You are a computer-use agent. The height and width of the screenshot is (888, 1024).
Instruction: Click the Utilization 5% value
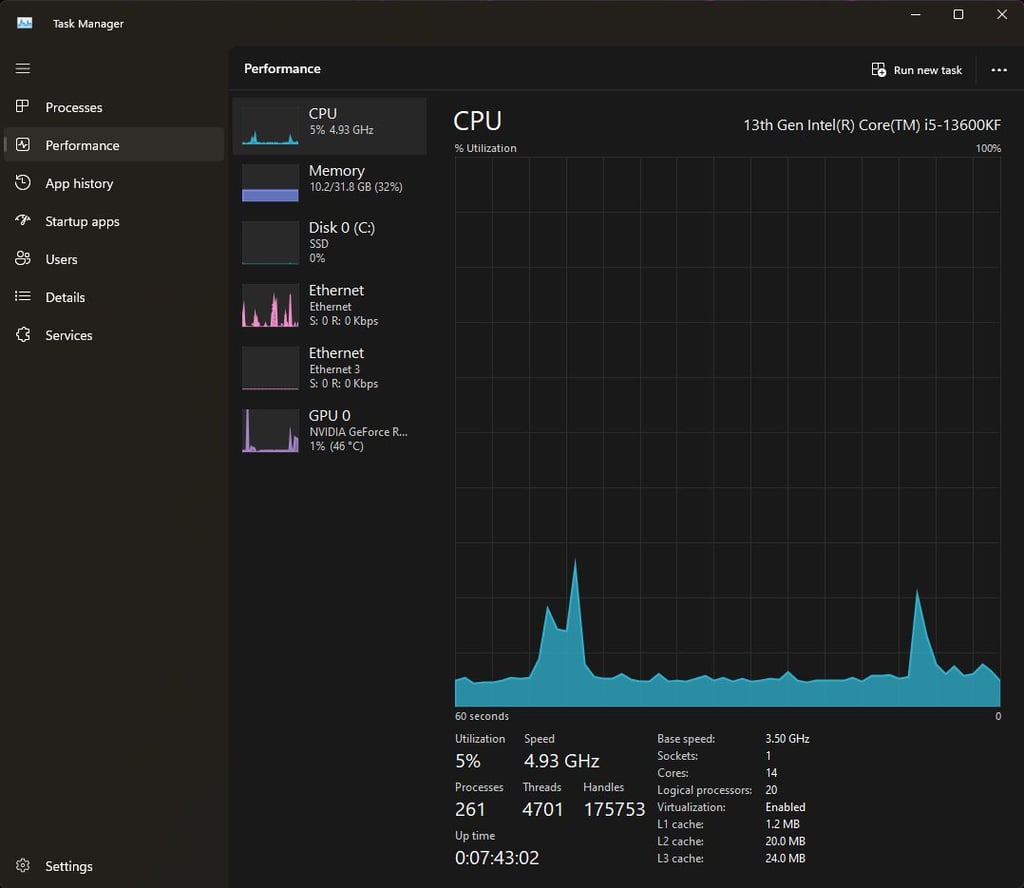468,761
